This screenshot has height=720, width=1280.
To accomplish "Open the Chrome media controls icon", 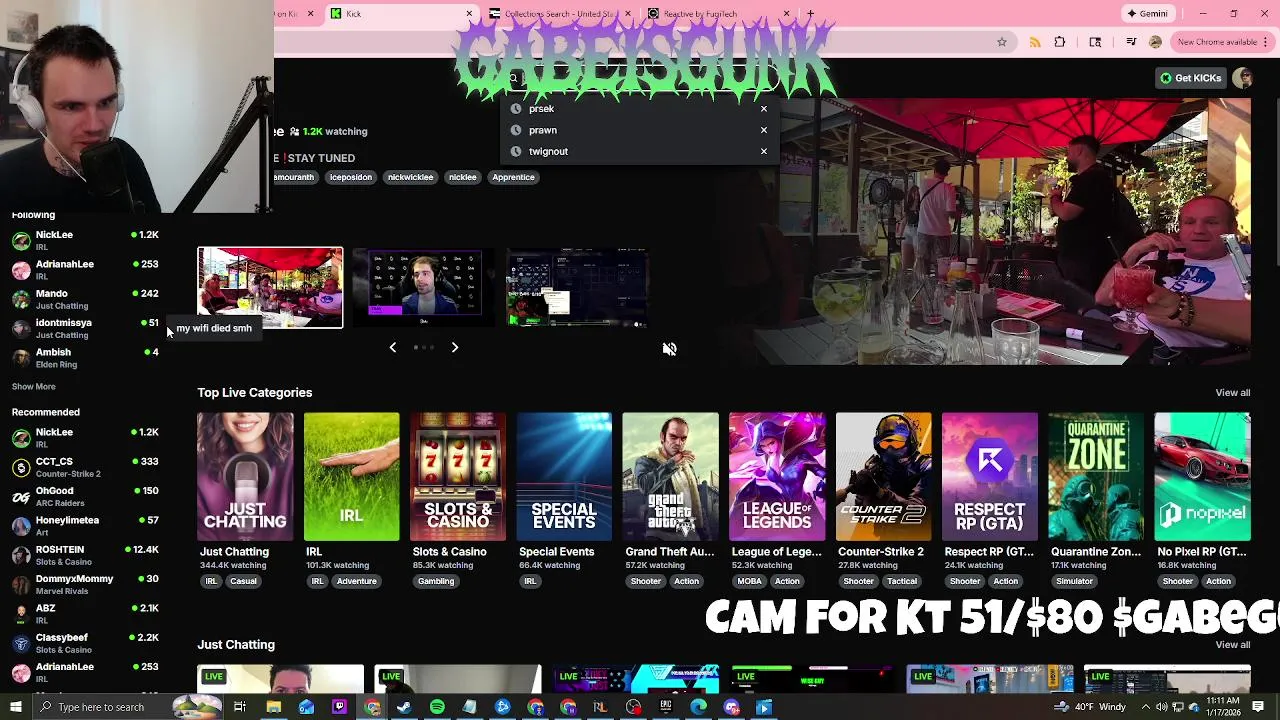I will point(1131,42).
